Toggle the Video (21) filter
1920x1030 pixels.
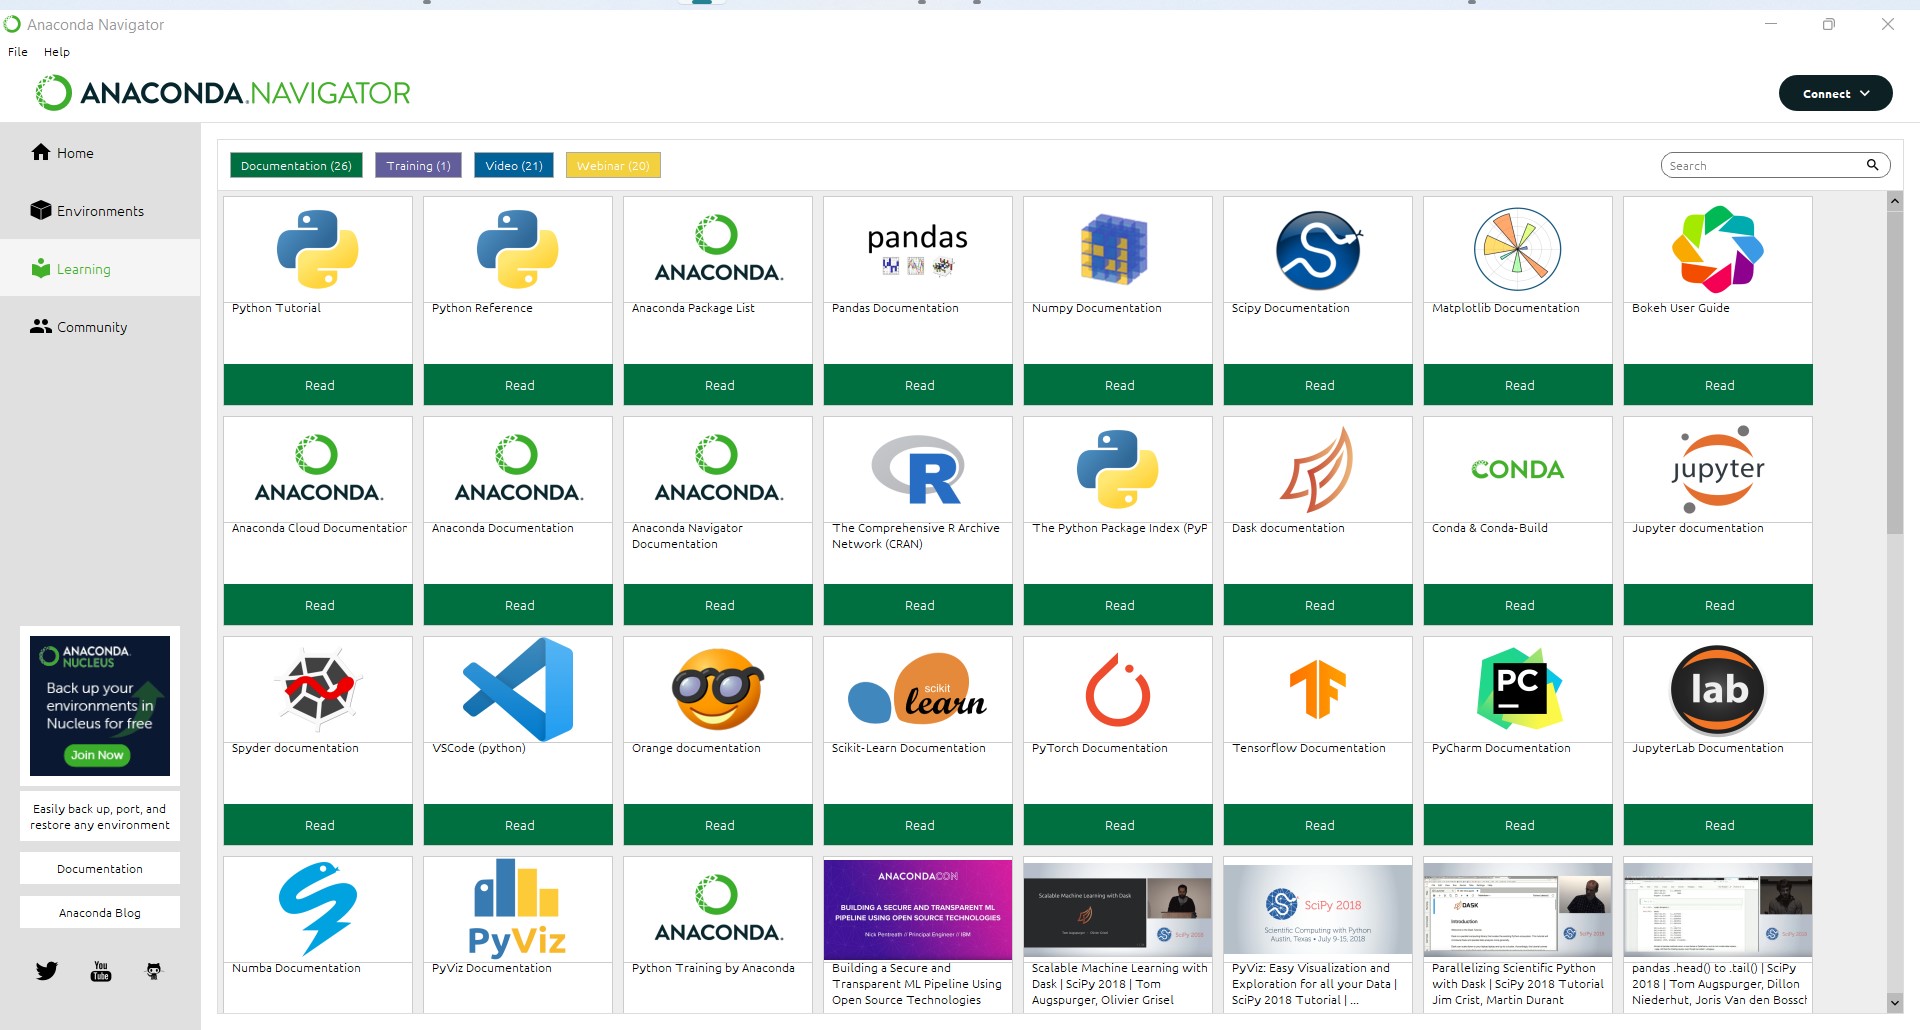coord(514,166)
